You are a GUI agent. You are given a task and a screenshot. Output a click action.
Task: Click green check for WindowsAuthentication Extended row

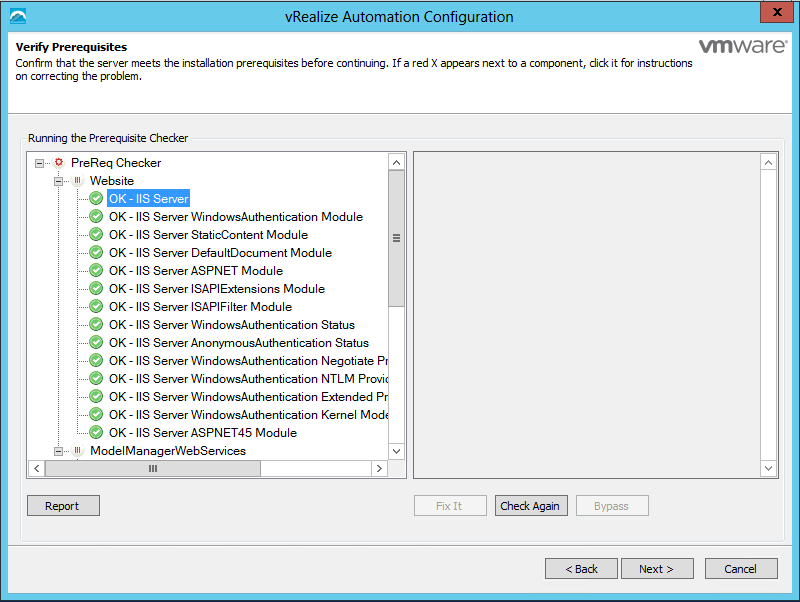tap(96, 396)
